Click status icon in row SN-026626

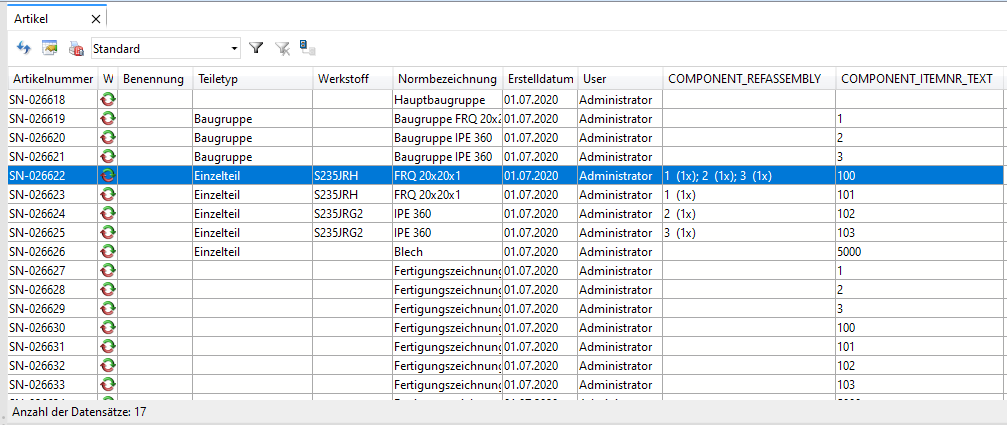[x=108, y=251]
